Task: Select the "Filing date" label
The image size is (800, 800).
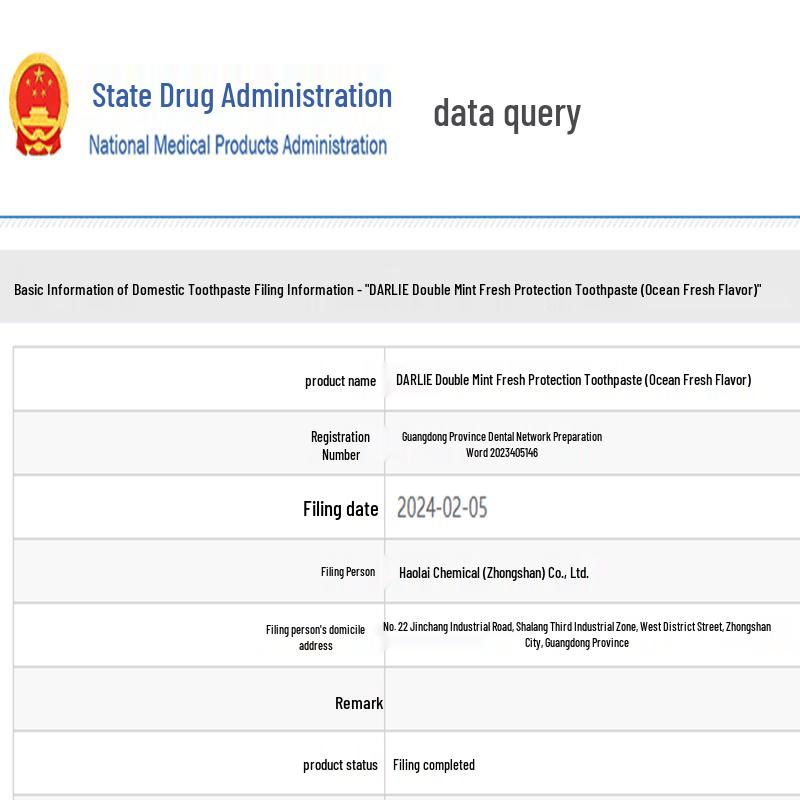Action: pos(340,509)
